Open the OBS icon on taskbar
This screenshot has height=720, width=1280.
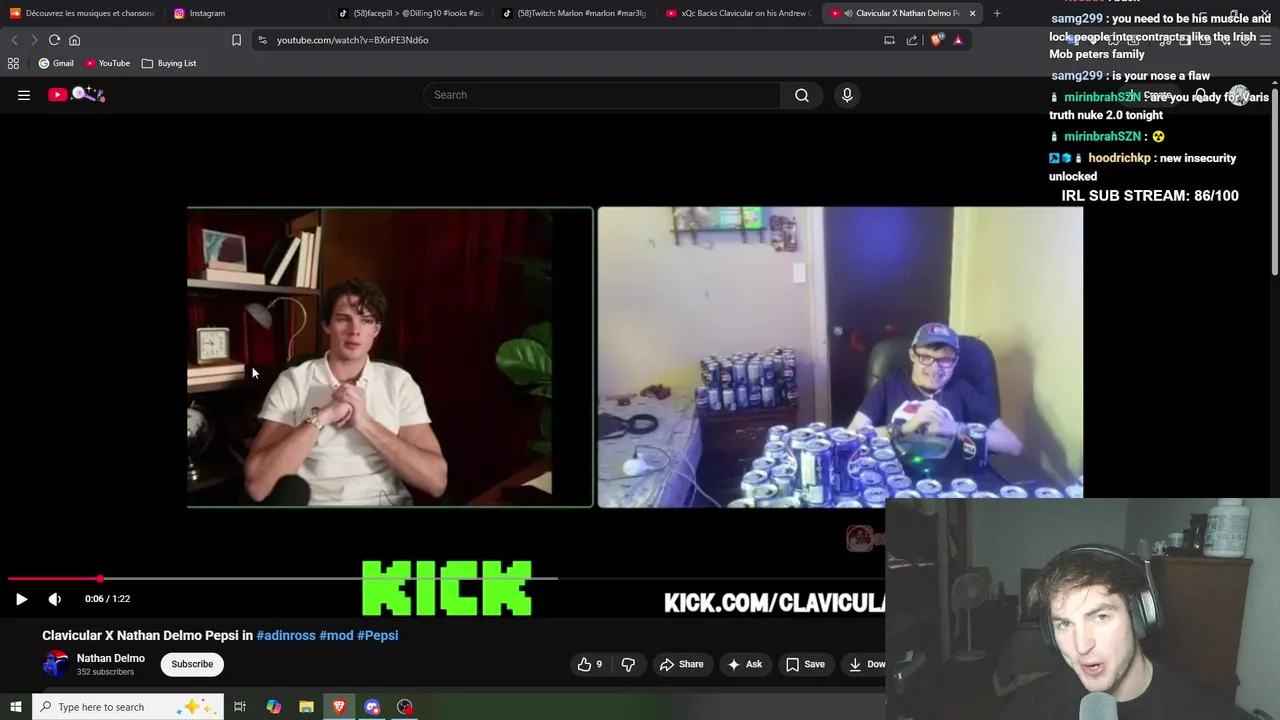[x=405, y=707]
